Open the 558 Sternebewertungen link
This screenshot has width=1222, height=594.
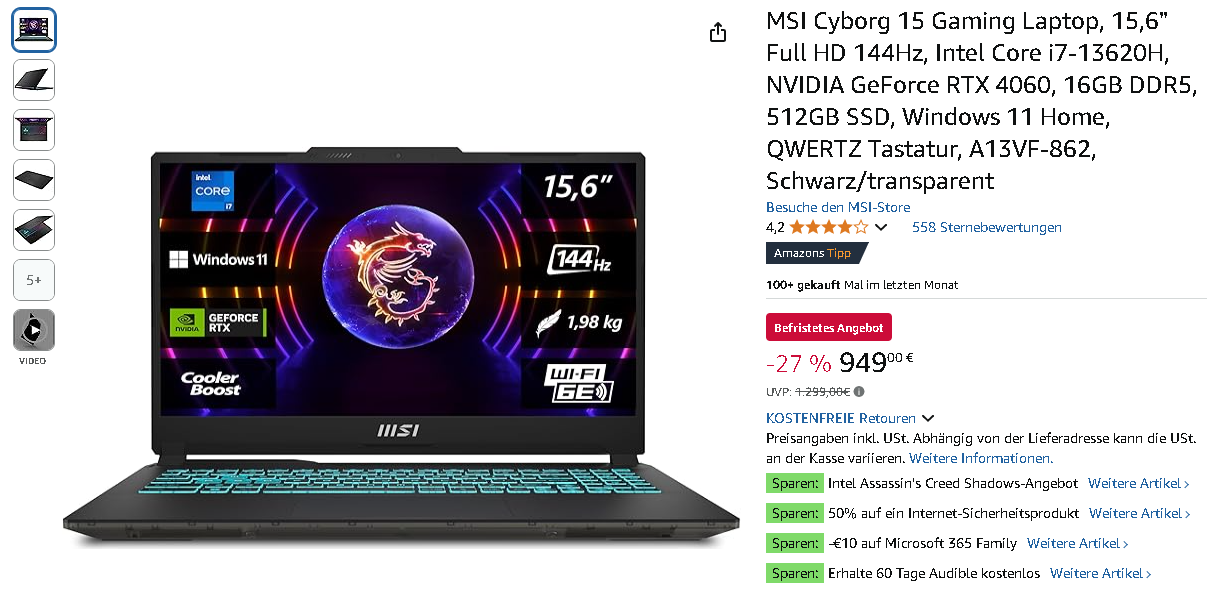click(987, 227)
